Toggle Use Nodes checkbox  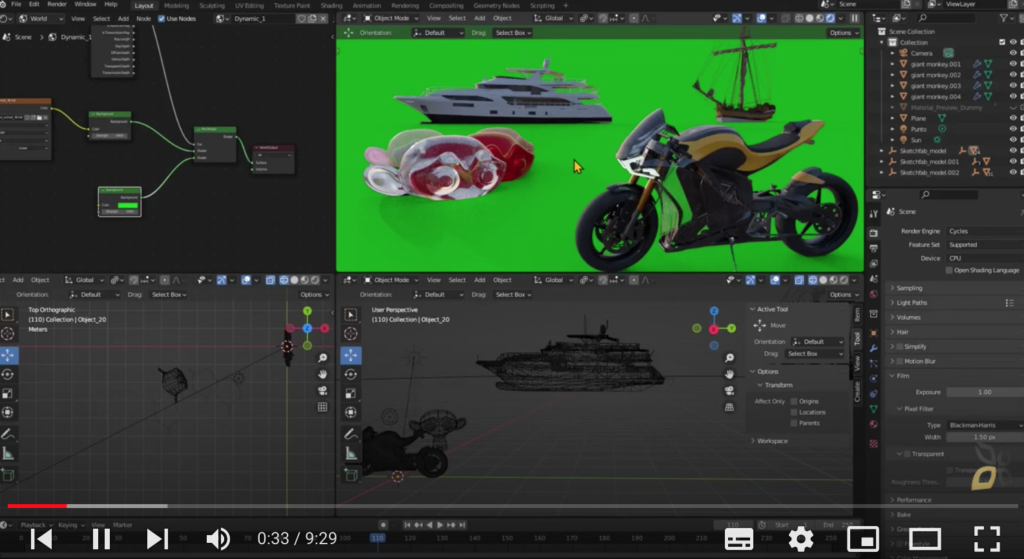[162, 18]
